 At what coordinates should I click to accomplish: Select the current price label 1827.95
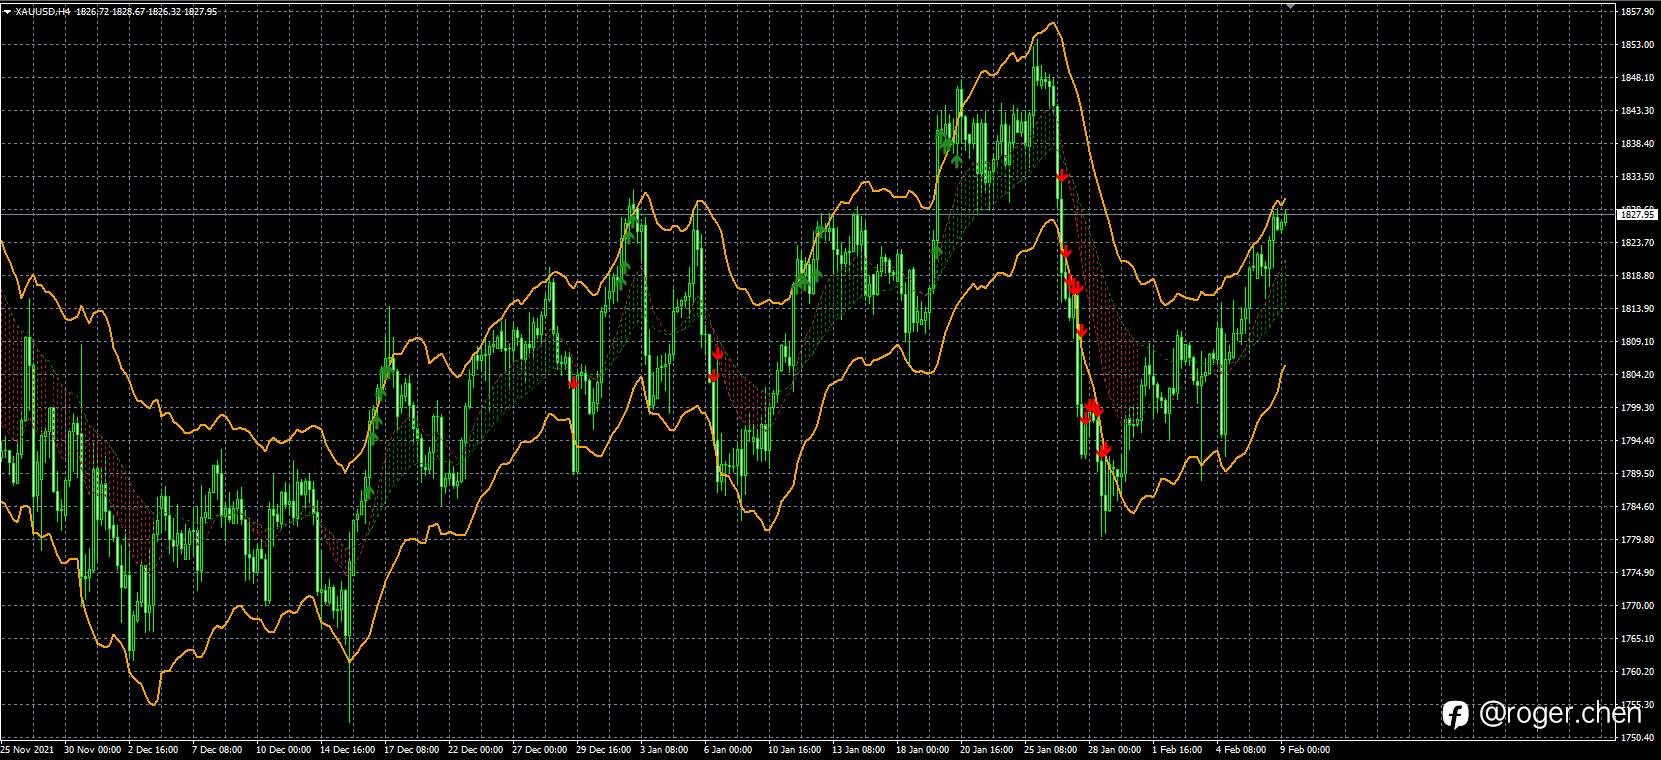point(1636,214)
